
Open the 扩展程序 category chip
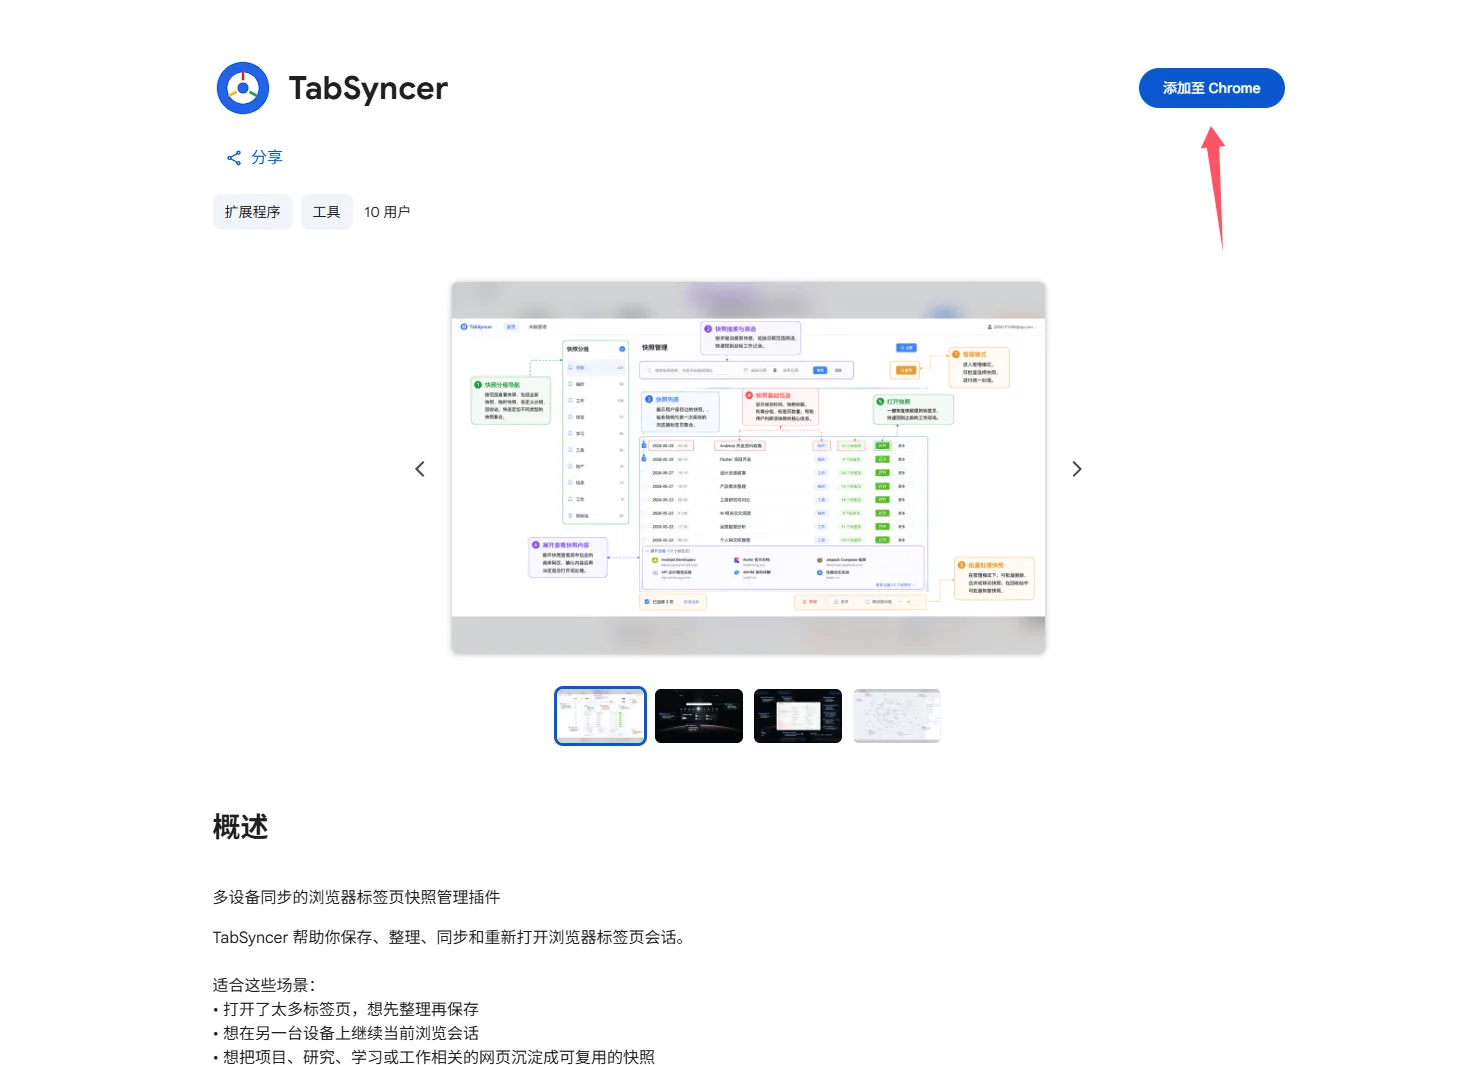pyautogui.click(x=252, y=212)
